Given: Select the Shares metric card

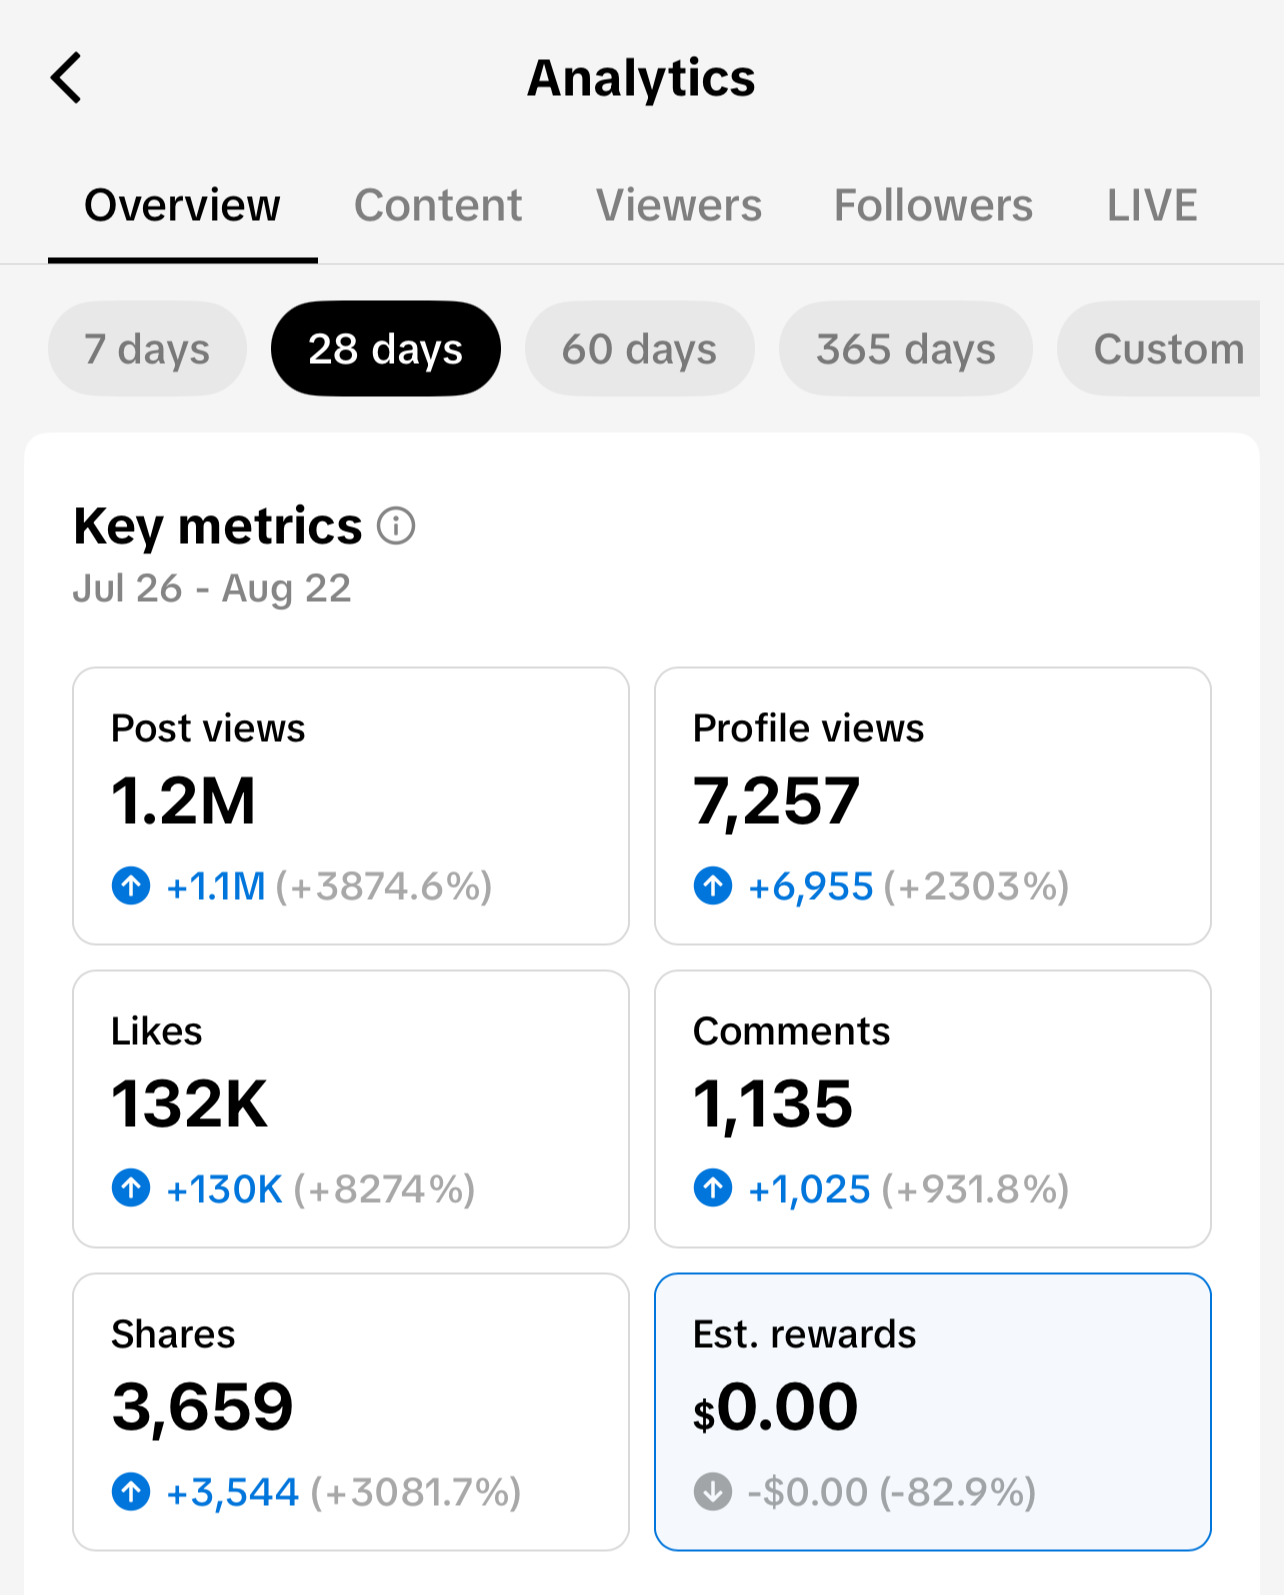Looking at the screenshot, I should pyautogui.click(x=351, y=1412).
